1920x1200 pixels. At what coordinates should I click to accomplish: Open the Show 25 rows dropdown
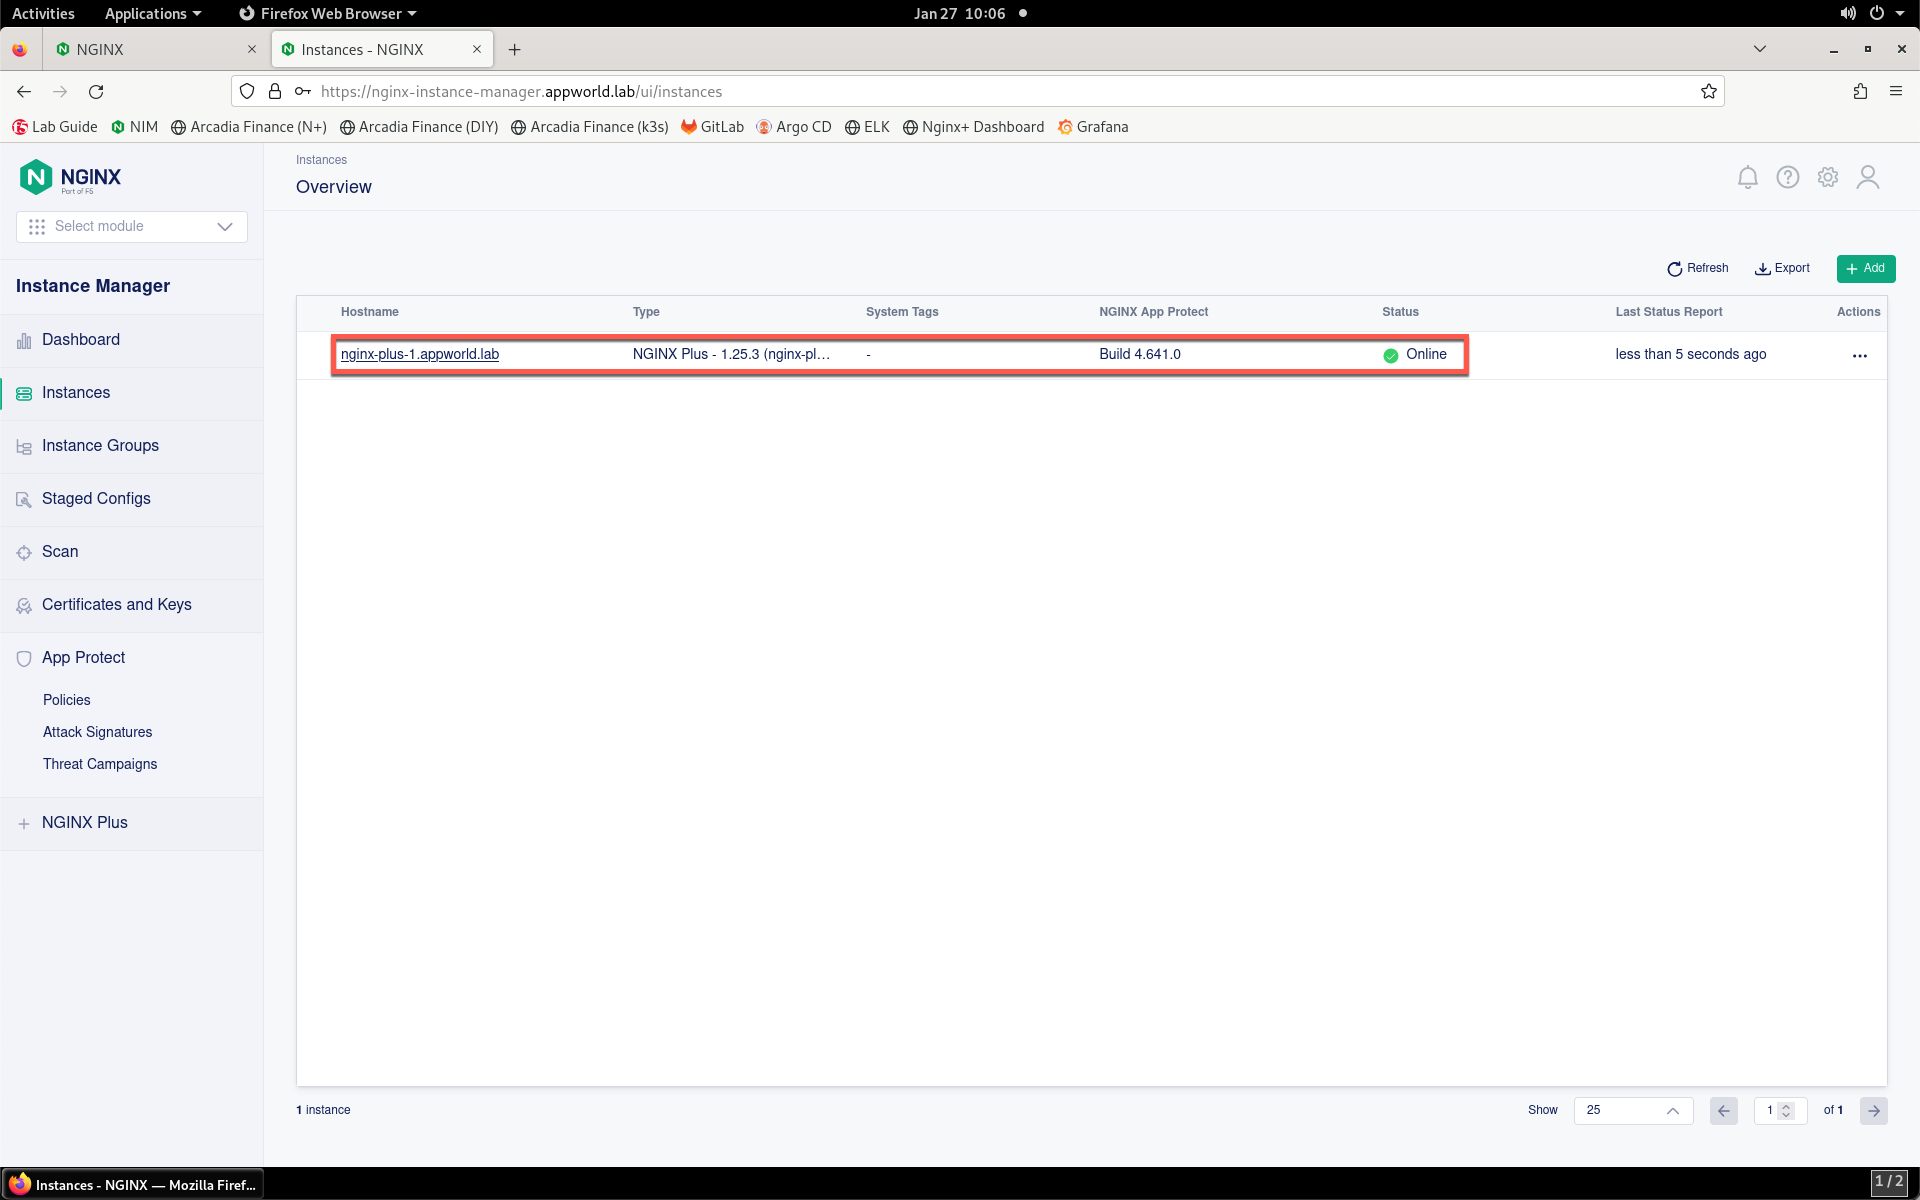(x=1633, y=1110)
